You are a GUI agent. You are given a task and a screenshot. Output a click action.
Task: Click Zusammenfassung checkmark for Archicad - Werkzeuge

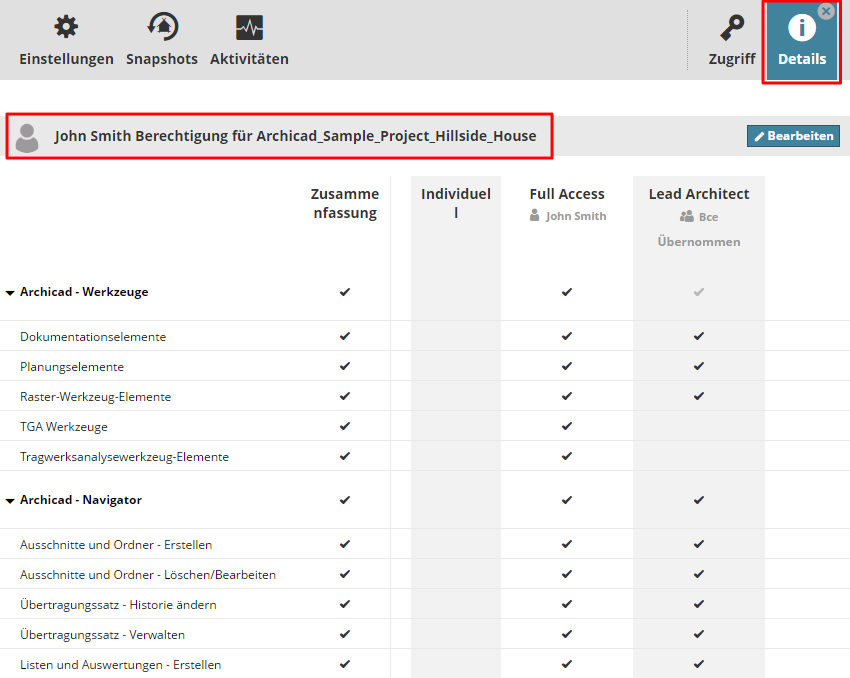tap(345, 292)
